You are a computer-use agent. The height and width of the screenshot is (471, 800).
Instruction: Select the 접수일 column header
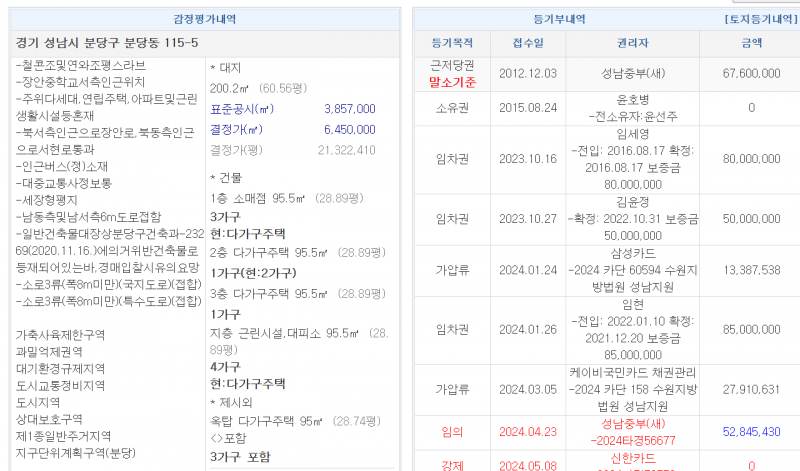click(x=528, y=43)
